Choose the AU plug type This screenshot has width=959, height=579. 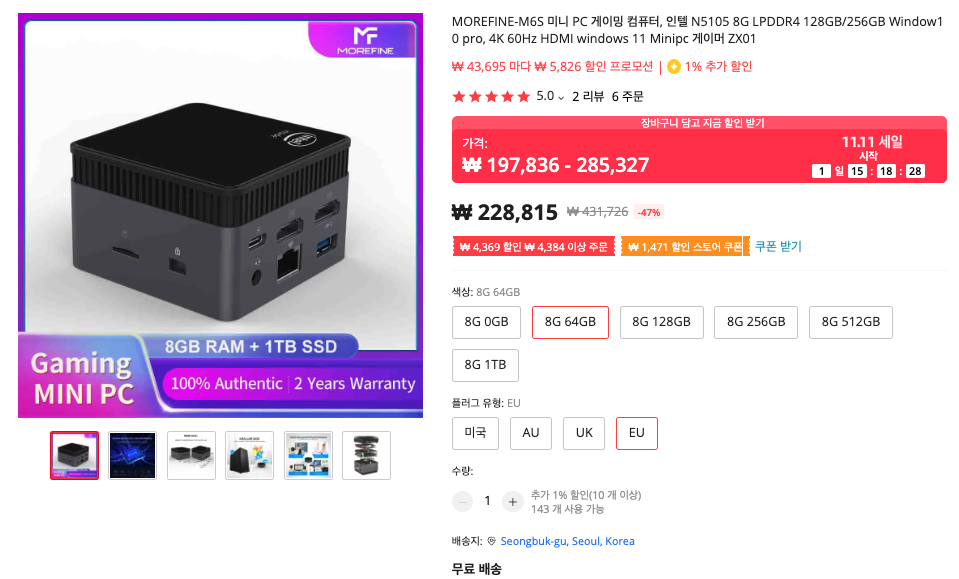531,433
